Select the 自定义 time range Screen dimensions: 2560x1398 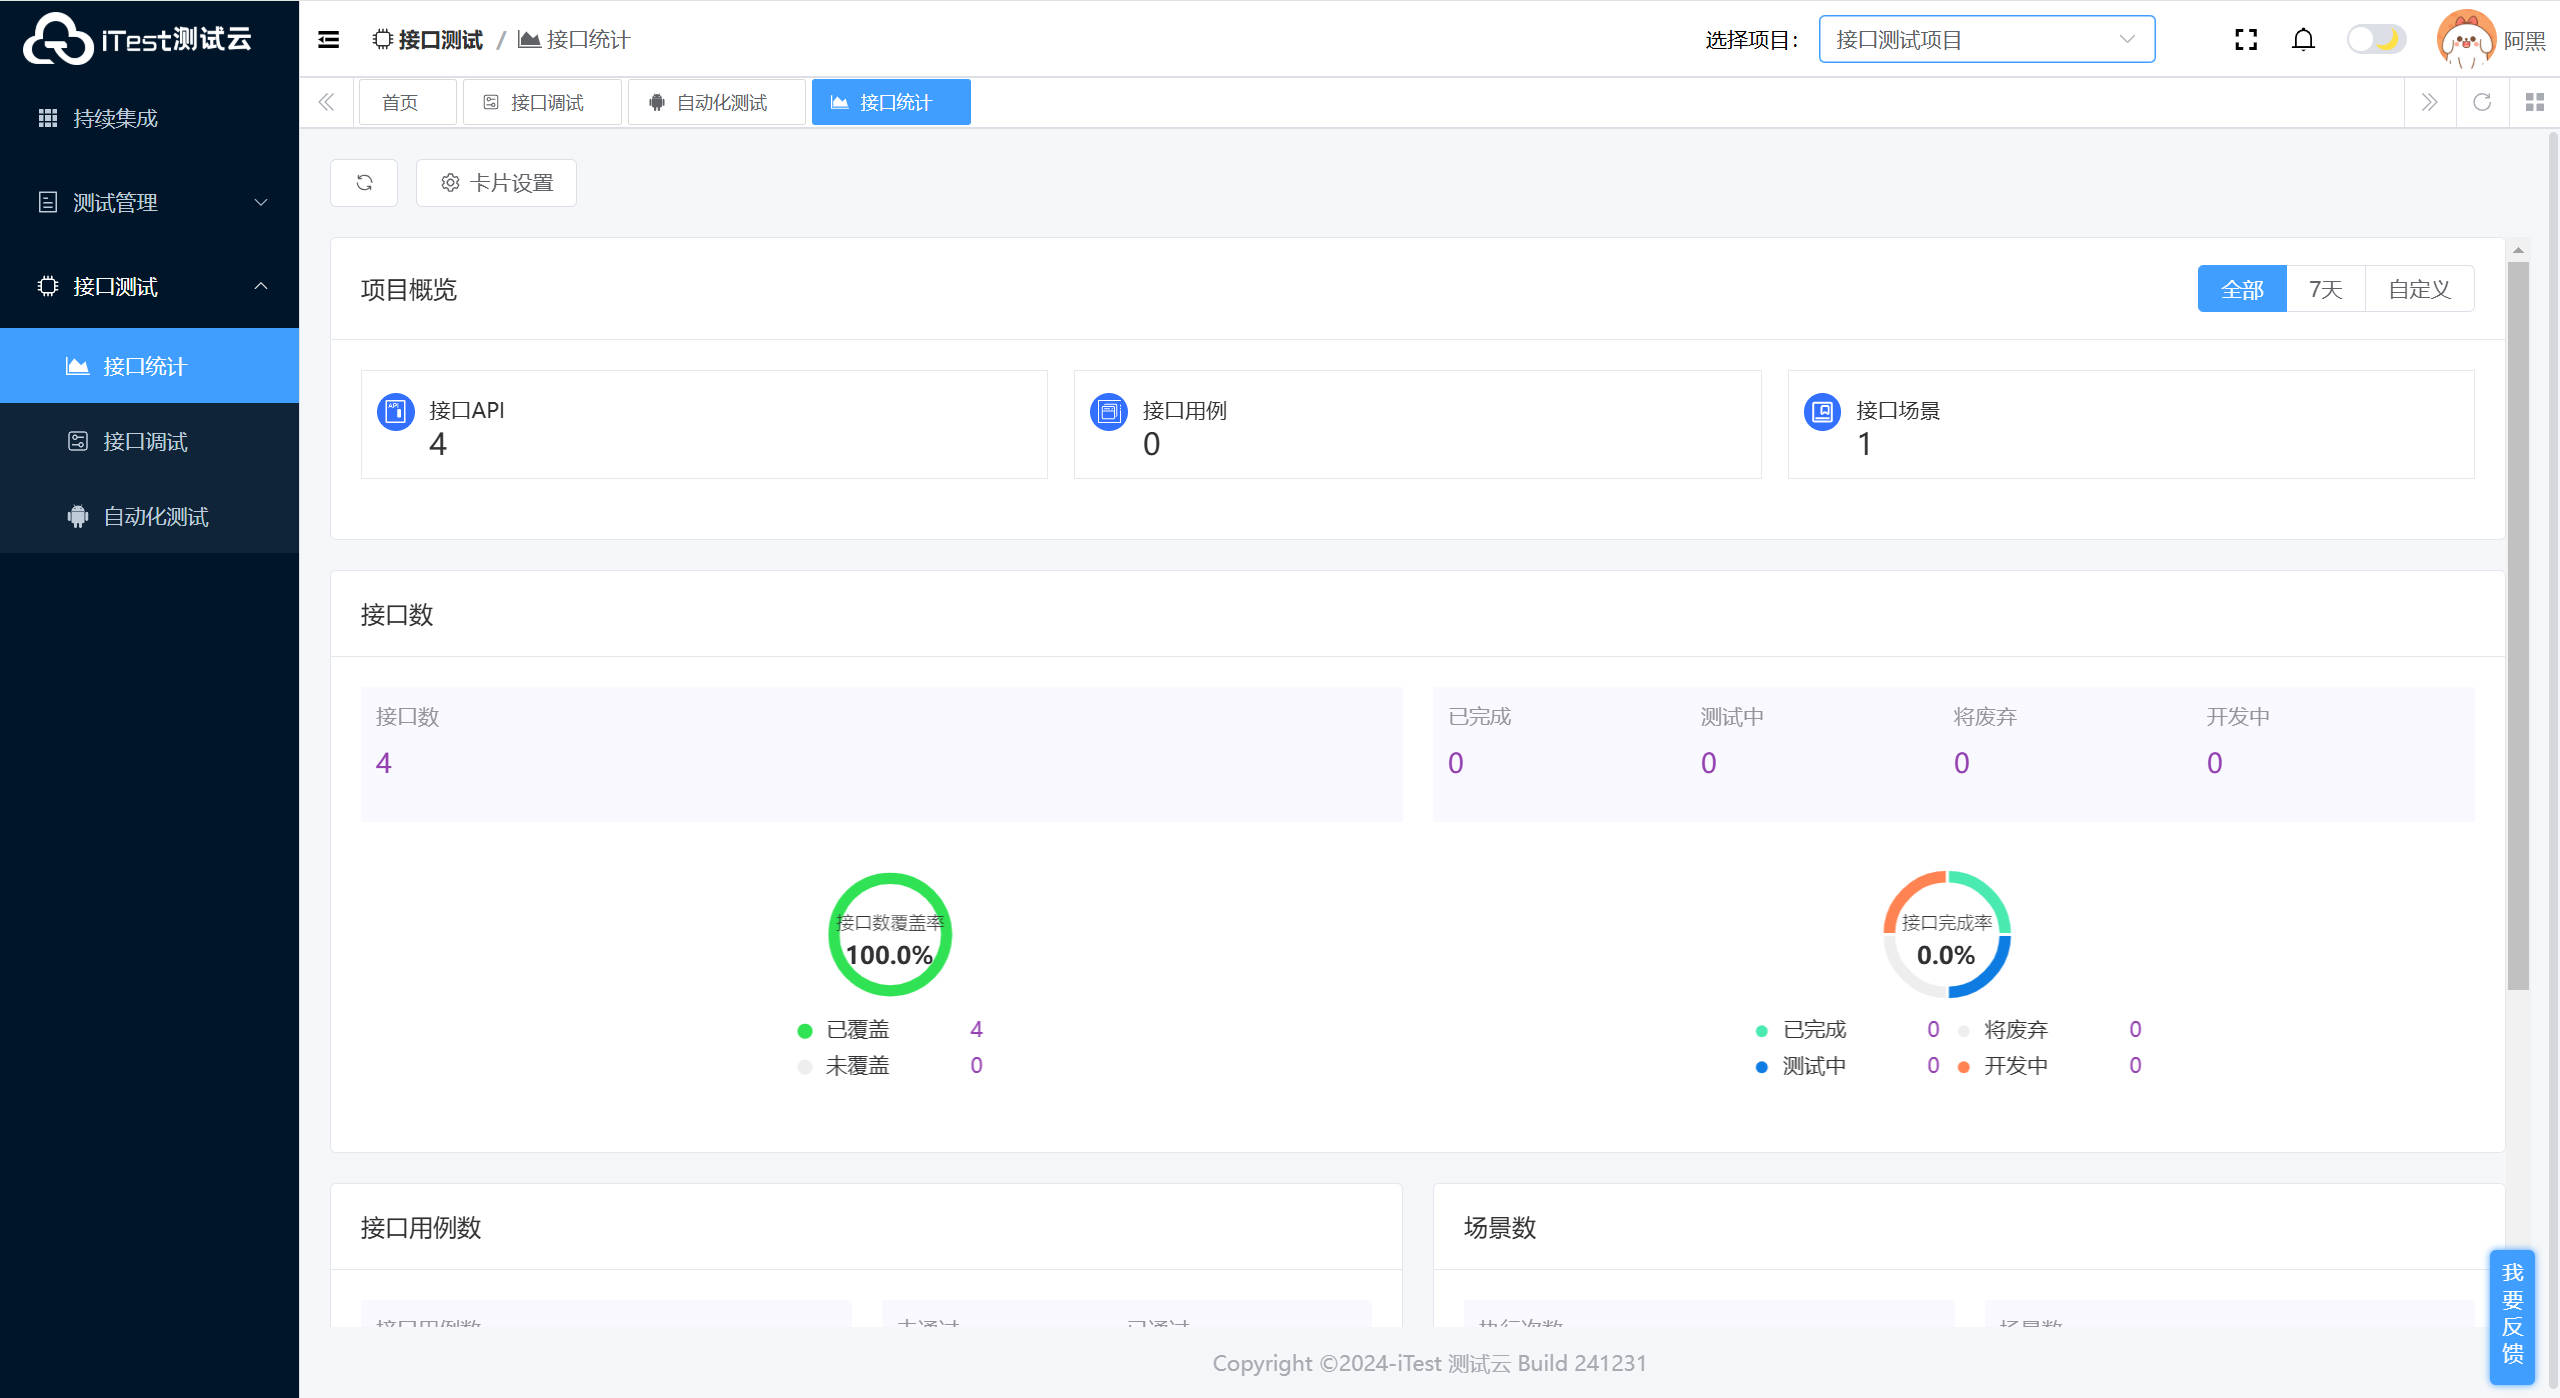click(x=2419, y=289)
